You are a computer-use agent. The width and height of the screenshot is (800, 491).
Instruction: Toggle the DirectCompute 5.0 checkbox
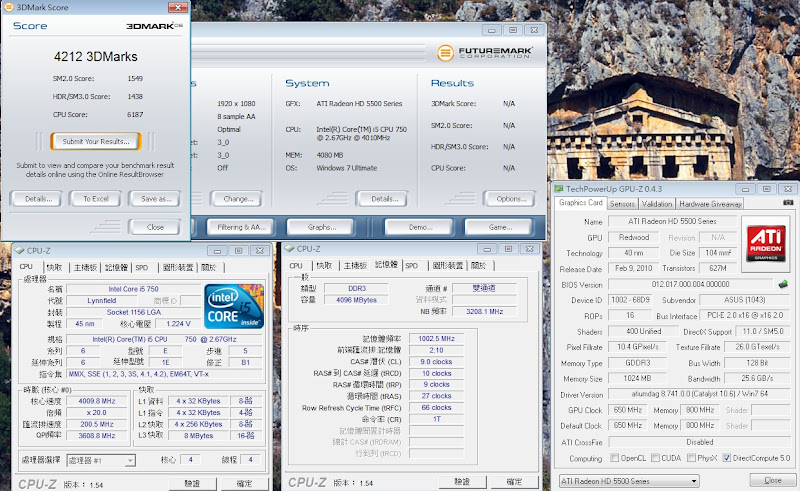pos(727,458)
